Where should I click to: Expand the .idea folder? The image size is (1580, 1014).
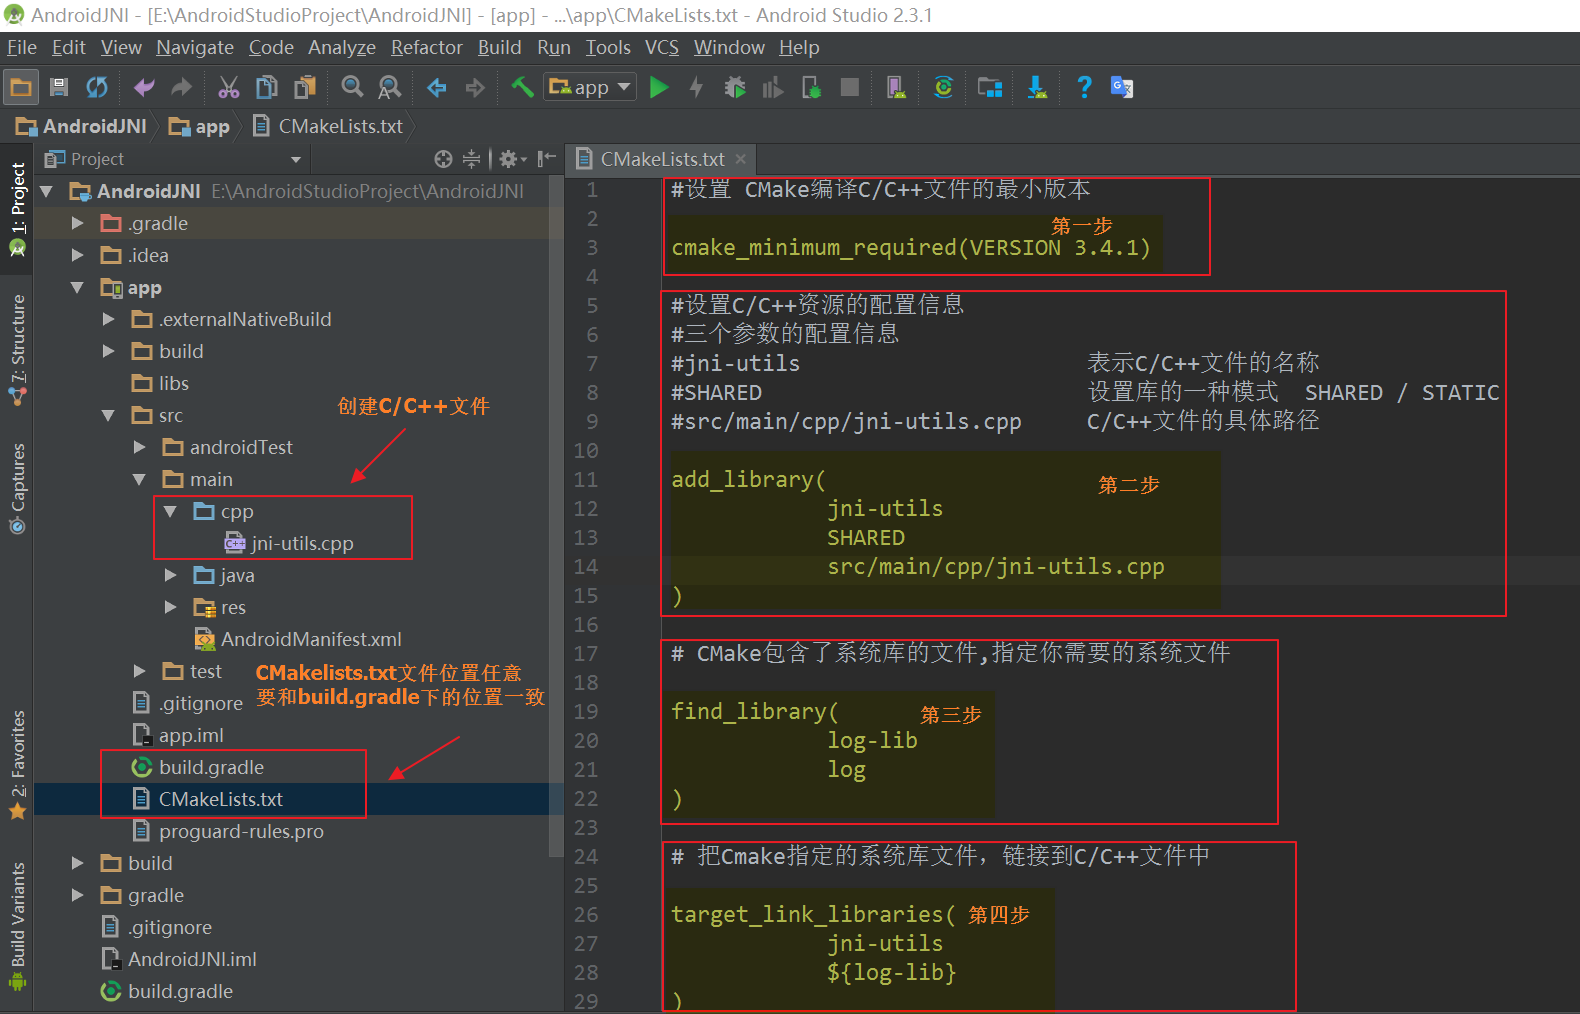coord(77,255)
